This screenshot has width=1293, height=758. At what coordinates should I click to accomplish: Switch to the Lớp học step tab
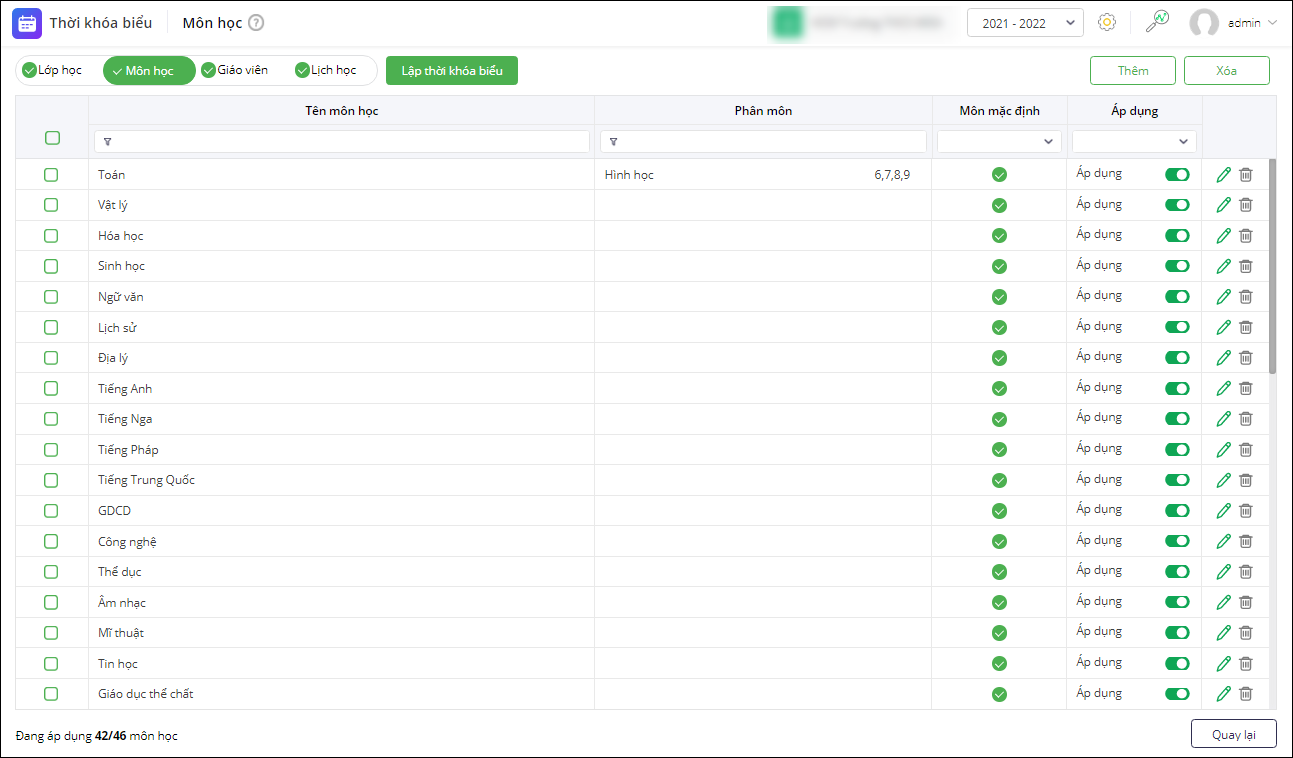(52, 71)
